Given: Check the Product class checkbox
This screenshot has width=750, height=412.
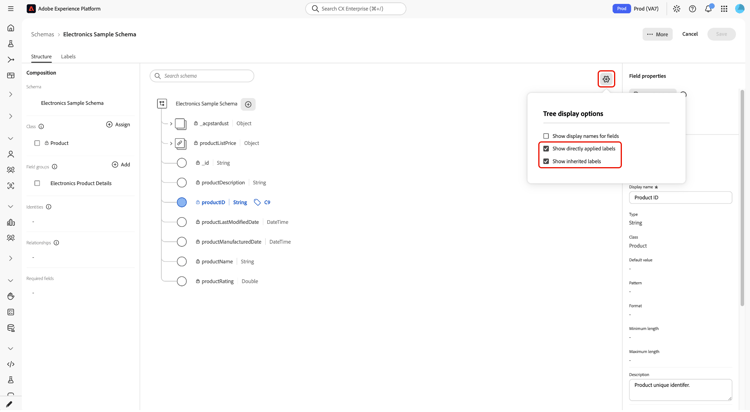Looking at the screenshot, I should pos(37,143).
